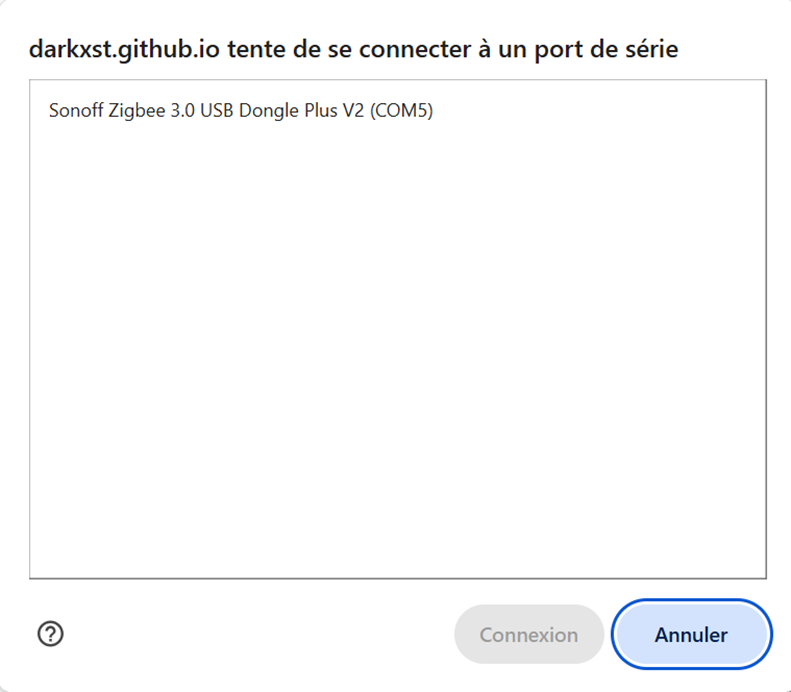Highlight the Sonoff dongle list item

(x=398, y=110)
